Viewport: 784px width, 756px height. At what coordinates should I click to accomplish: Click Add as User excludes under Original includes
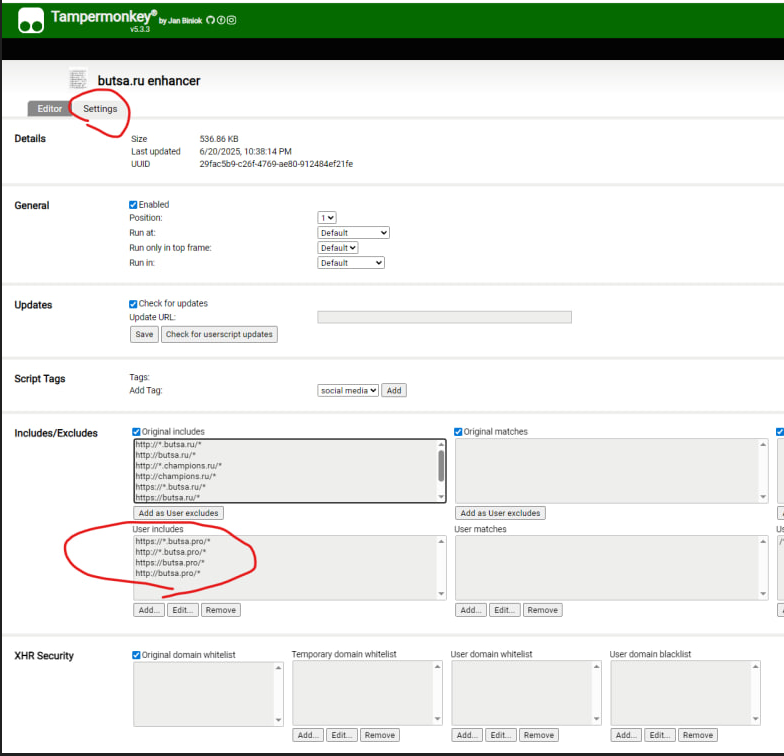(x=178, y=513)
